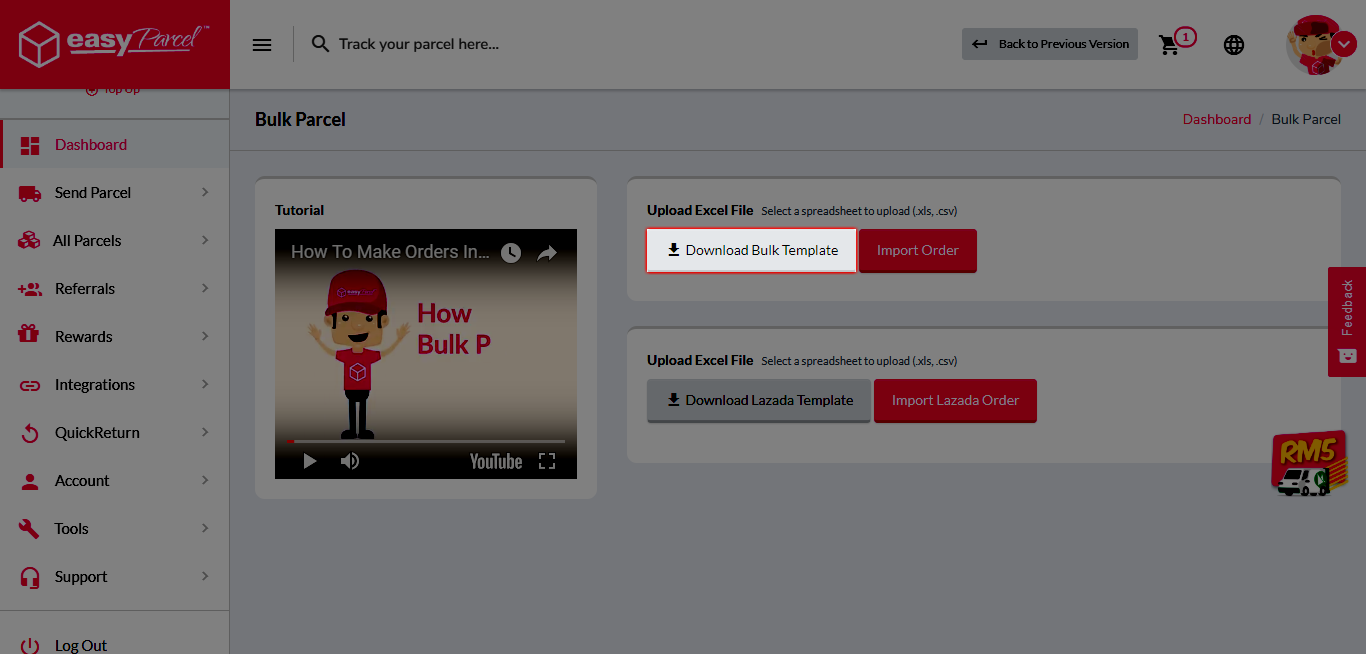Click the YouTube logo on video
The width and height of the screenshot is (1366, 654).
496,461
